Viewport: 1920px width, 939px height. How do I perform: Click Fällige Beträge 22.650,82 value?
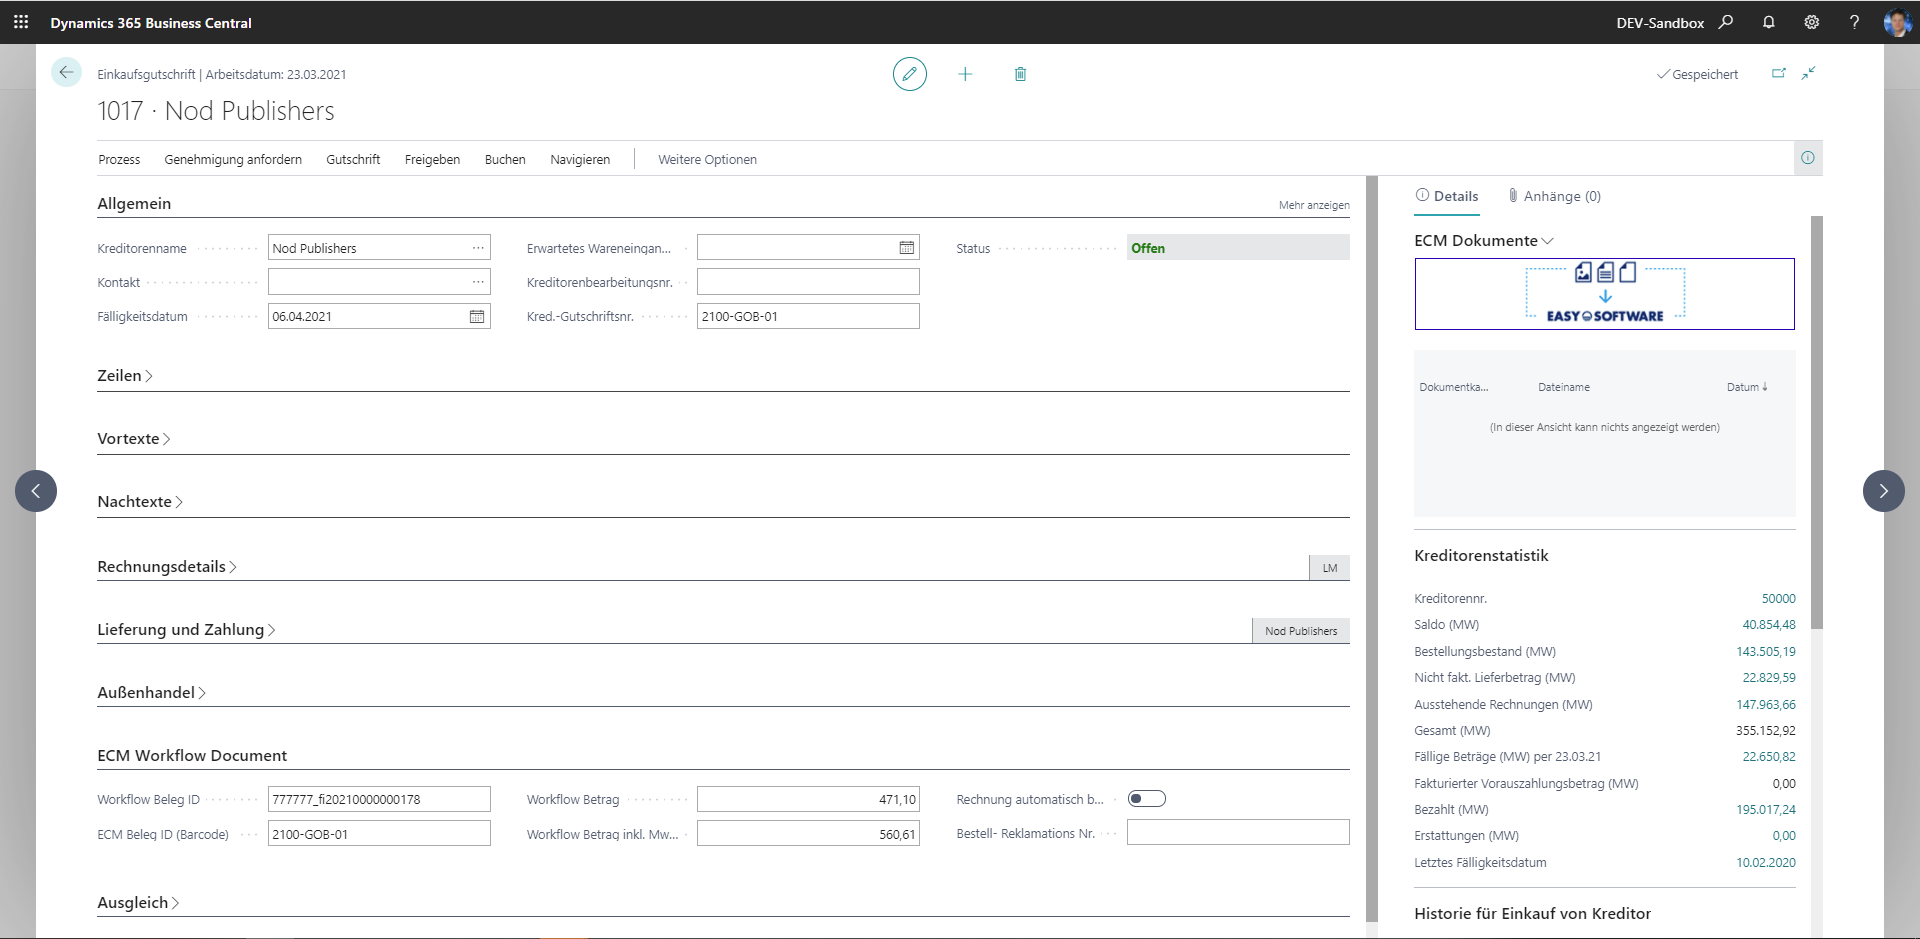point(1769,757)
